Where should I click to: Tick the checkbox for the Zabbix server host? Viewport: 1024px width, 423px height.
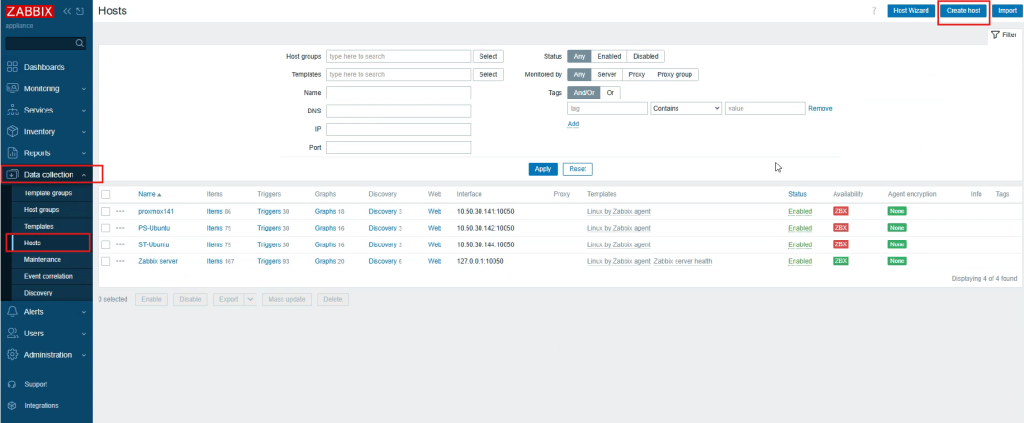(x=105, y=261)
